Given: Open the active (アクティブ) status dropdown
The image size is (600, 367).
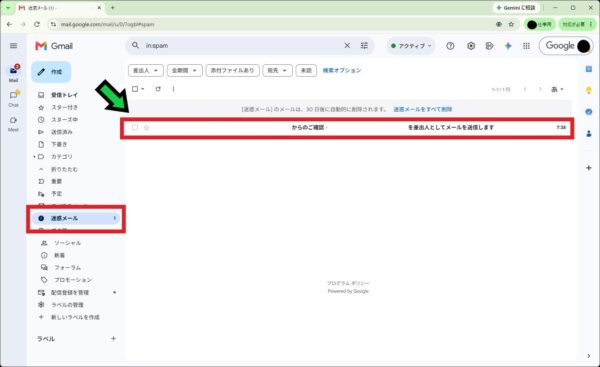Looking at the screenshot, I should tap(411, 46).
